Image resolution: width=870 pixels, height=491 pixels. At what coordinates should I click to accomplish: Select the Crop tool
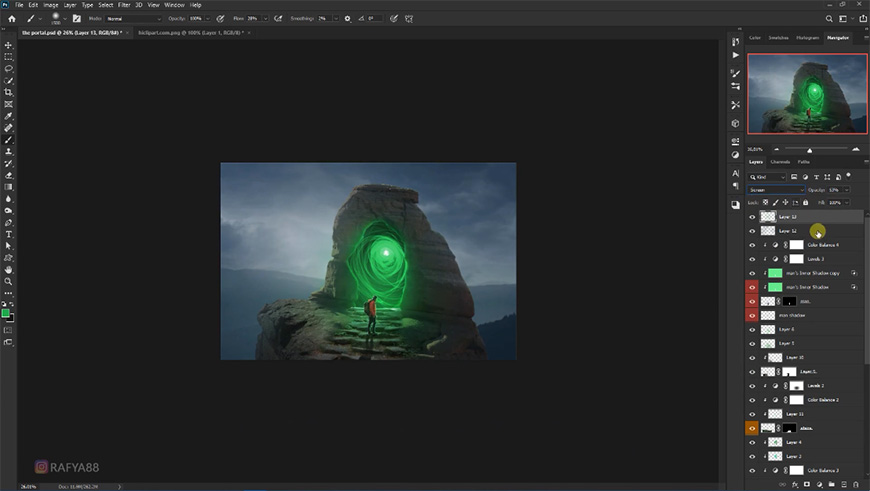(x=8, y=93)
